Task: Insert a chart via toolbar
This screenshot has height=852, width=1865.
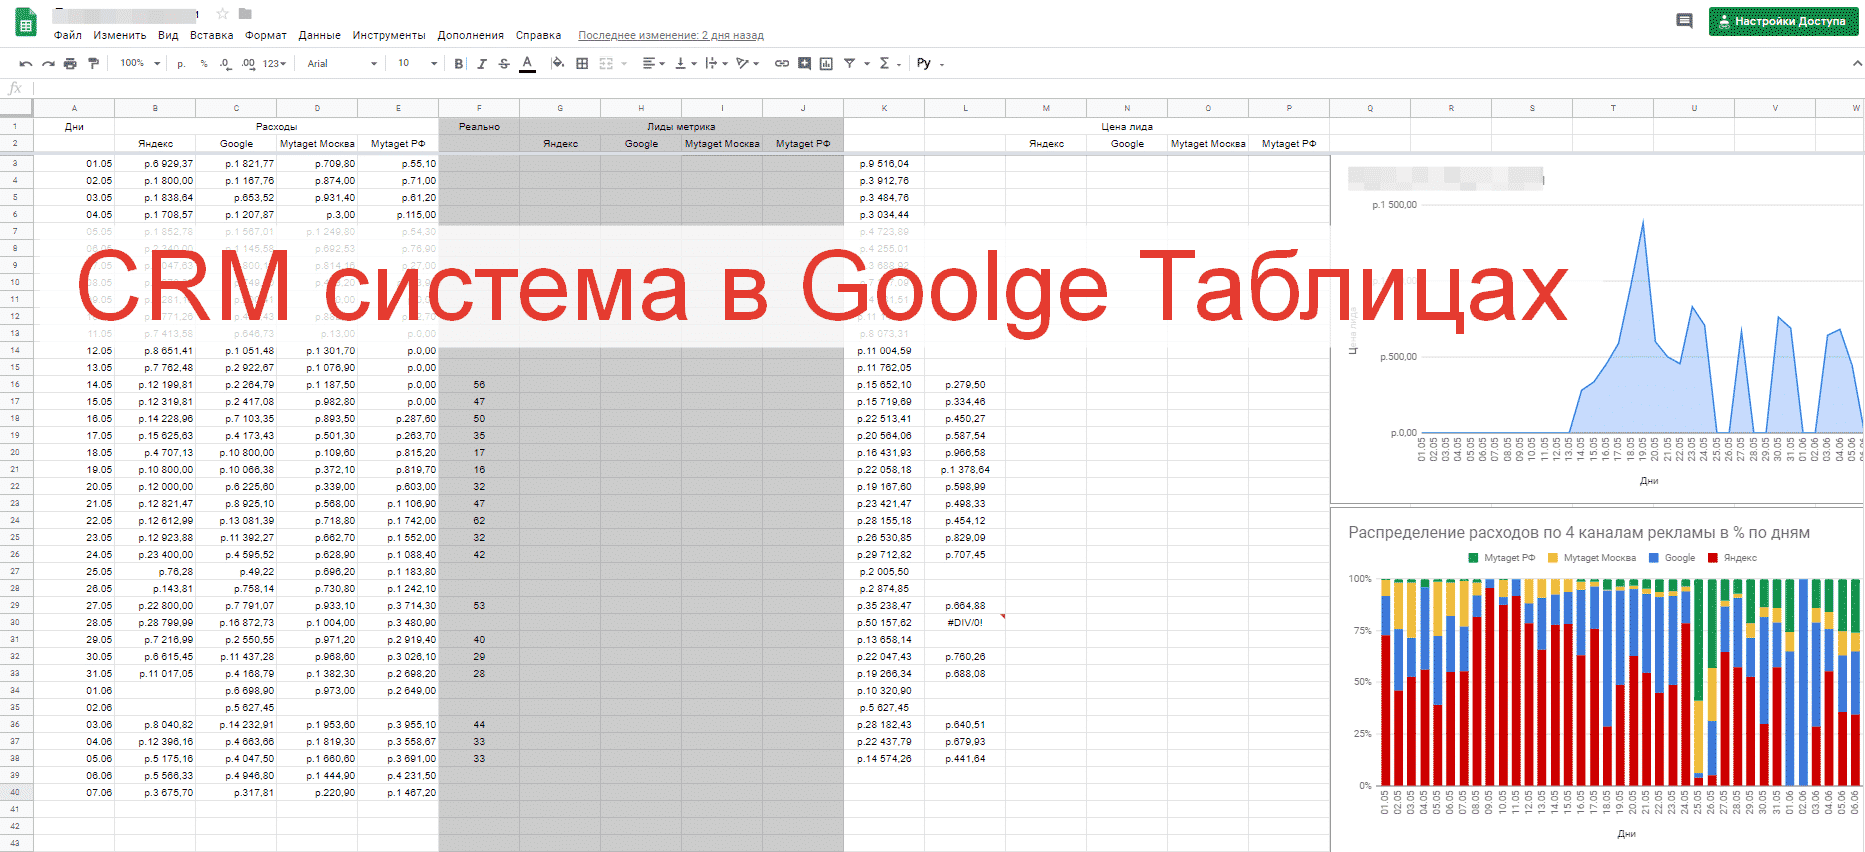Action: (826, 63)
